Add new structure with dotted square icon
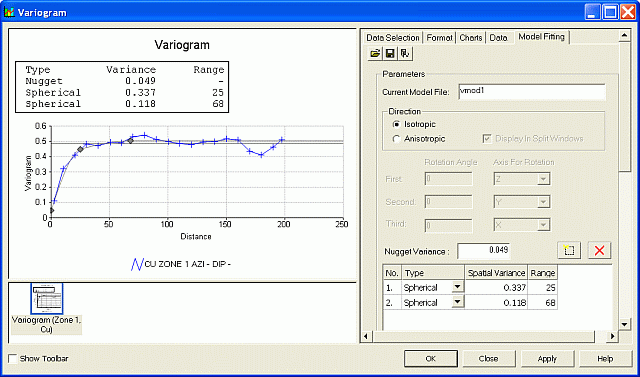 (x=569, y=250)
